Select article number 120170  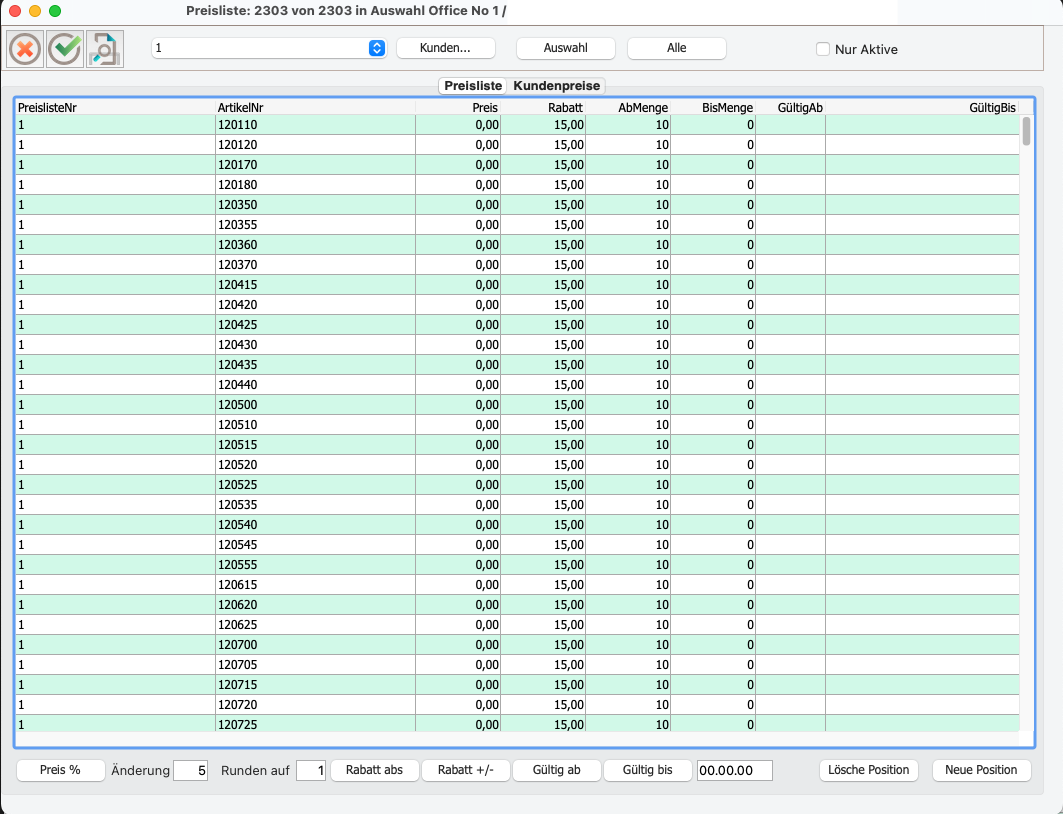point(237,165)
